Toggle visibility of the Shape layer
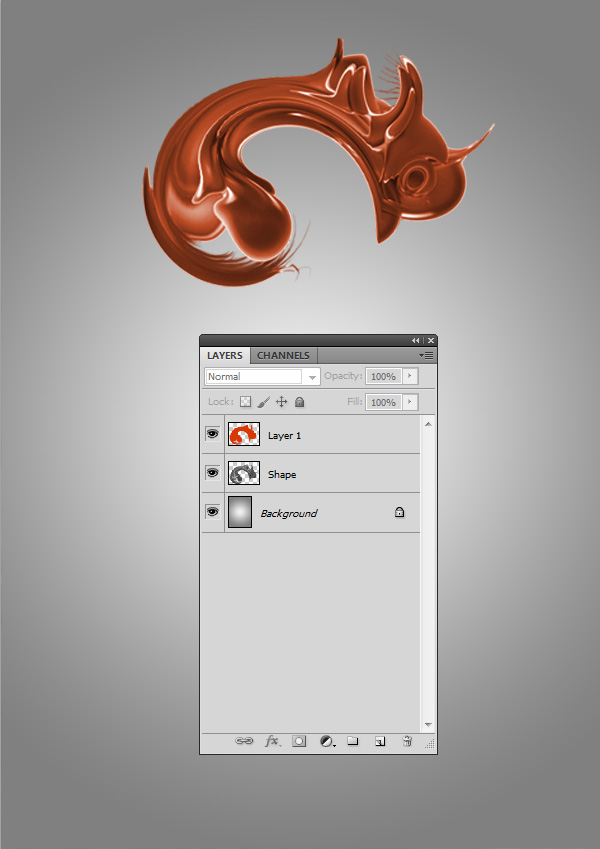600x849 pixels. tap(212, 473)
